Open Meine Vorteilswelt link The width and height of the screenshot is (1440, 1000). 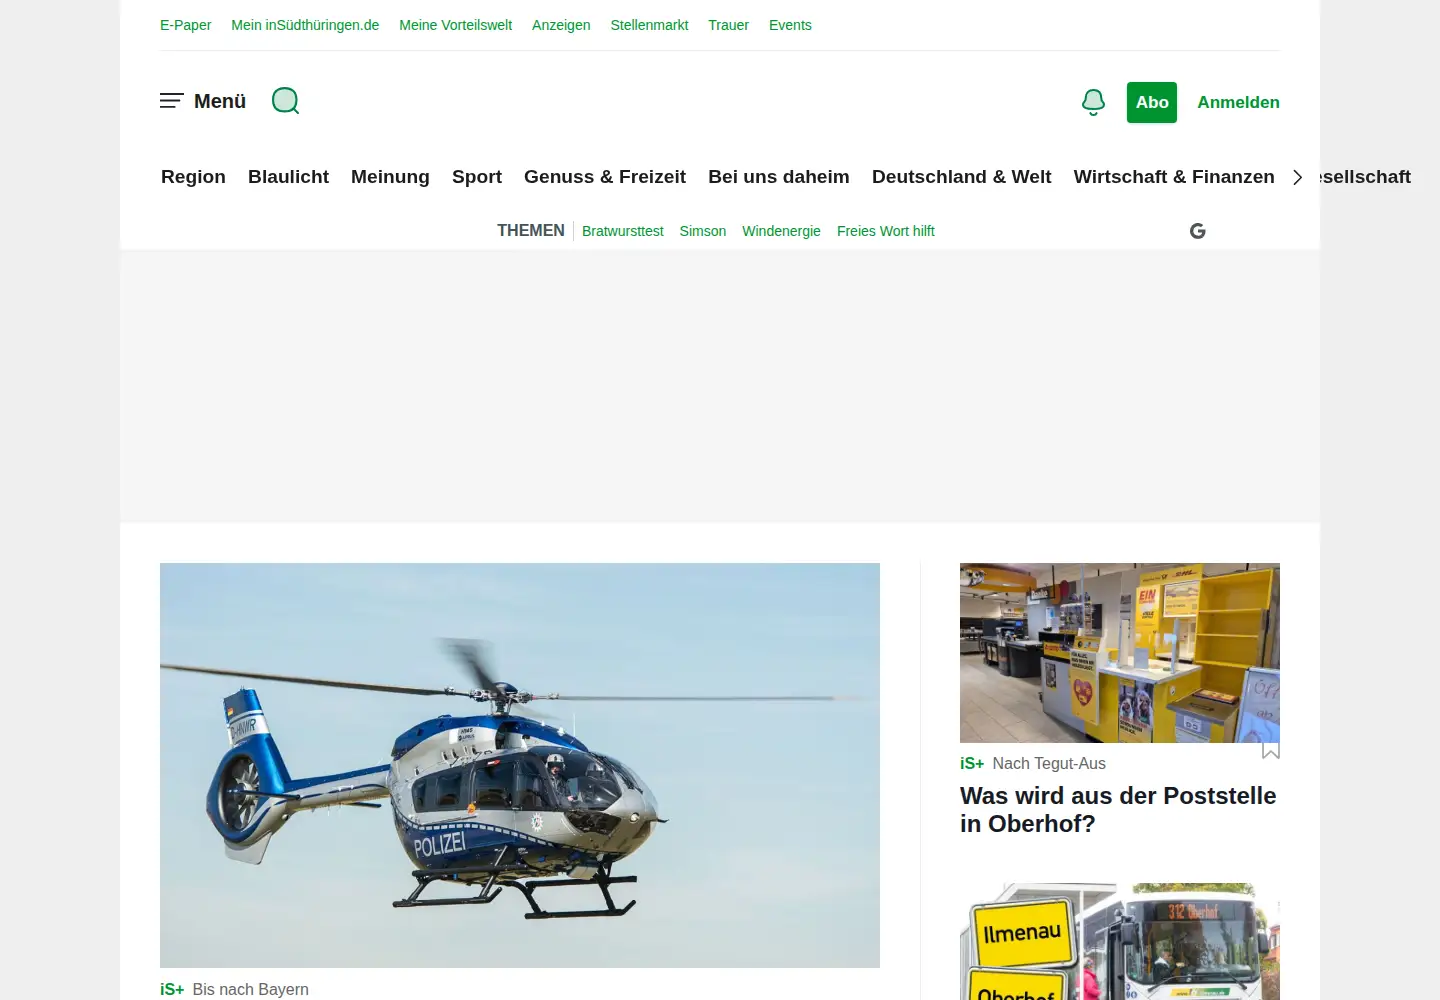455,25
